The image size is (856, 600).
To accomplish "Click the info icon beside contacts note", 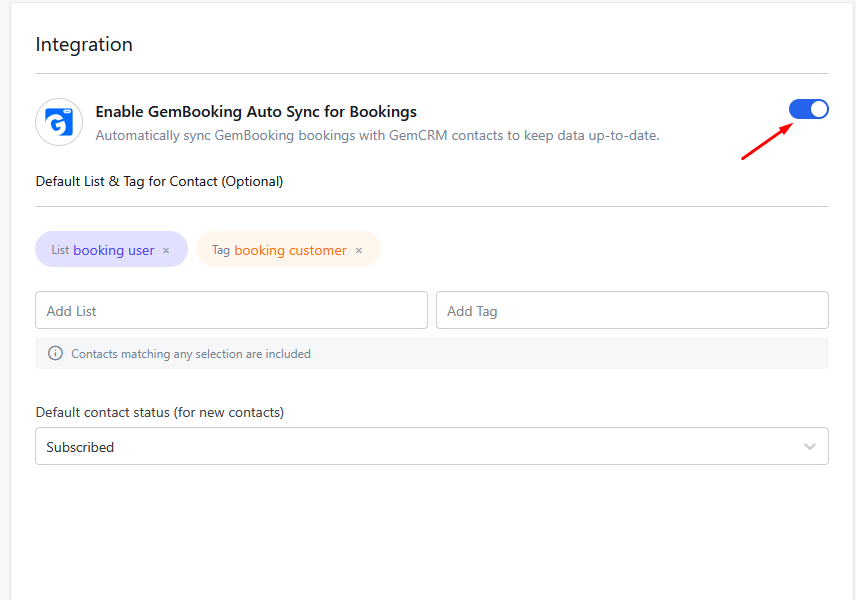I will point(55,353).
